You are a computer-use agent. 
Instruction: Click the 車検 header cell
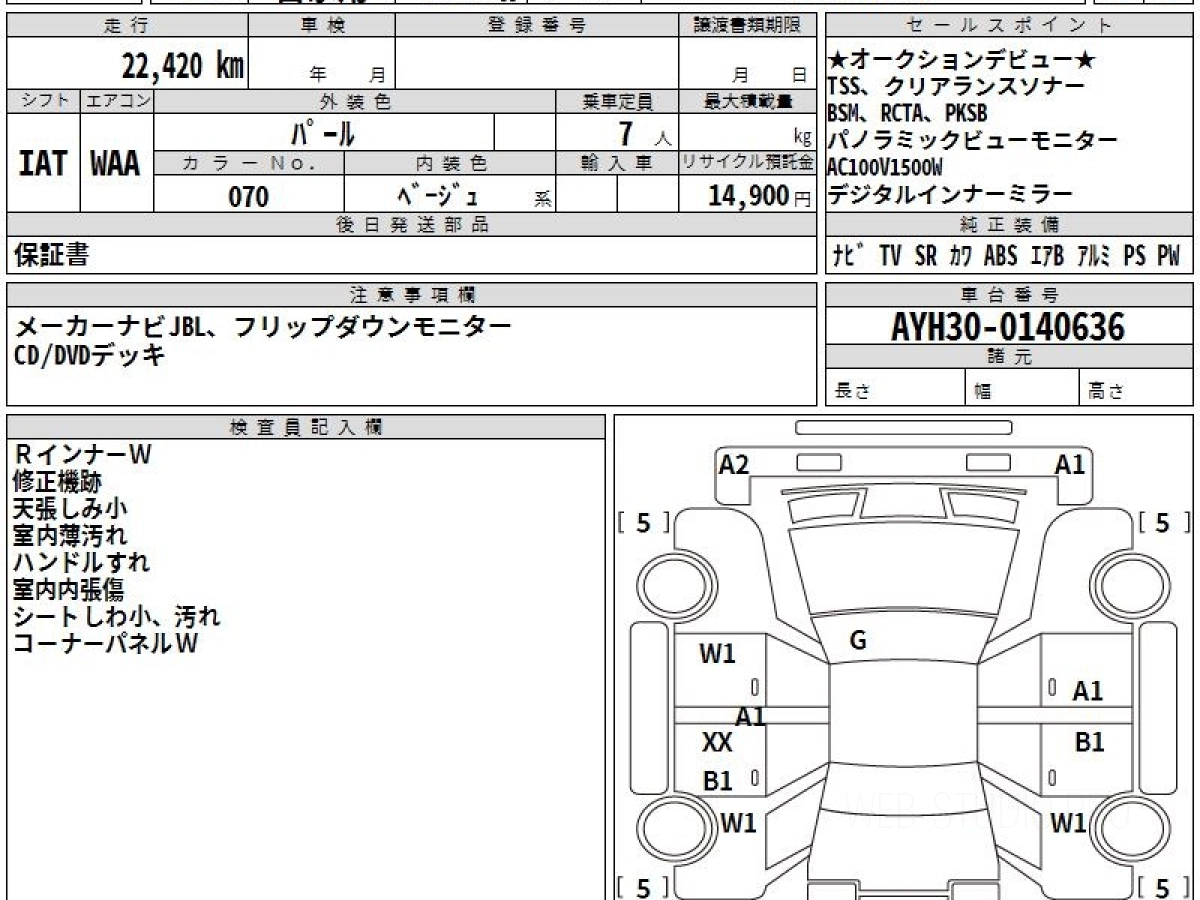[322, 26]
